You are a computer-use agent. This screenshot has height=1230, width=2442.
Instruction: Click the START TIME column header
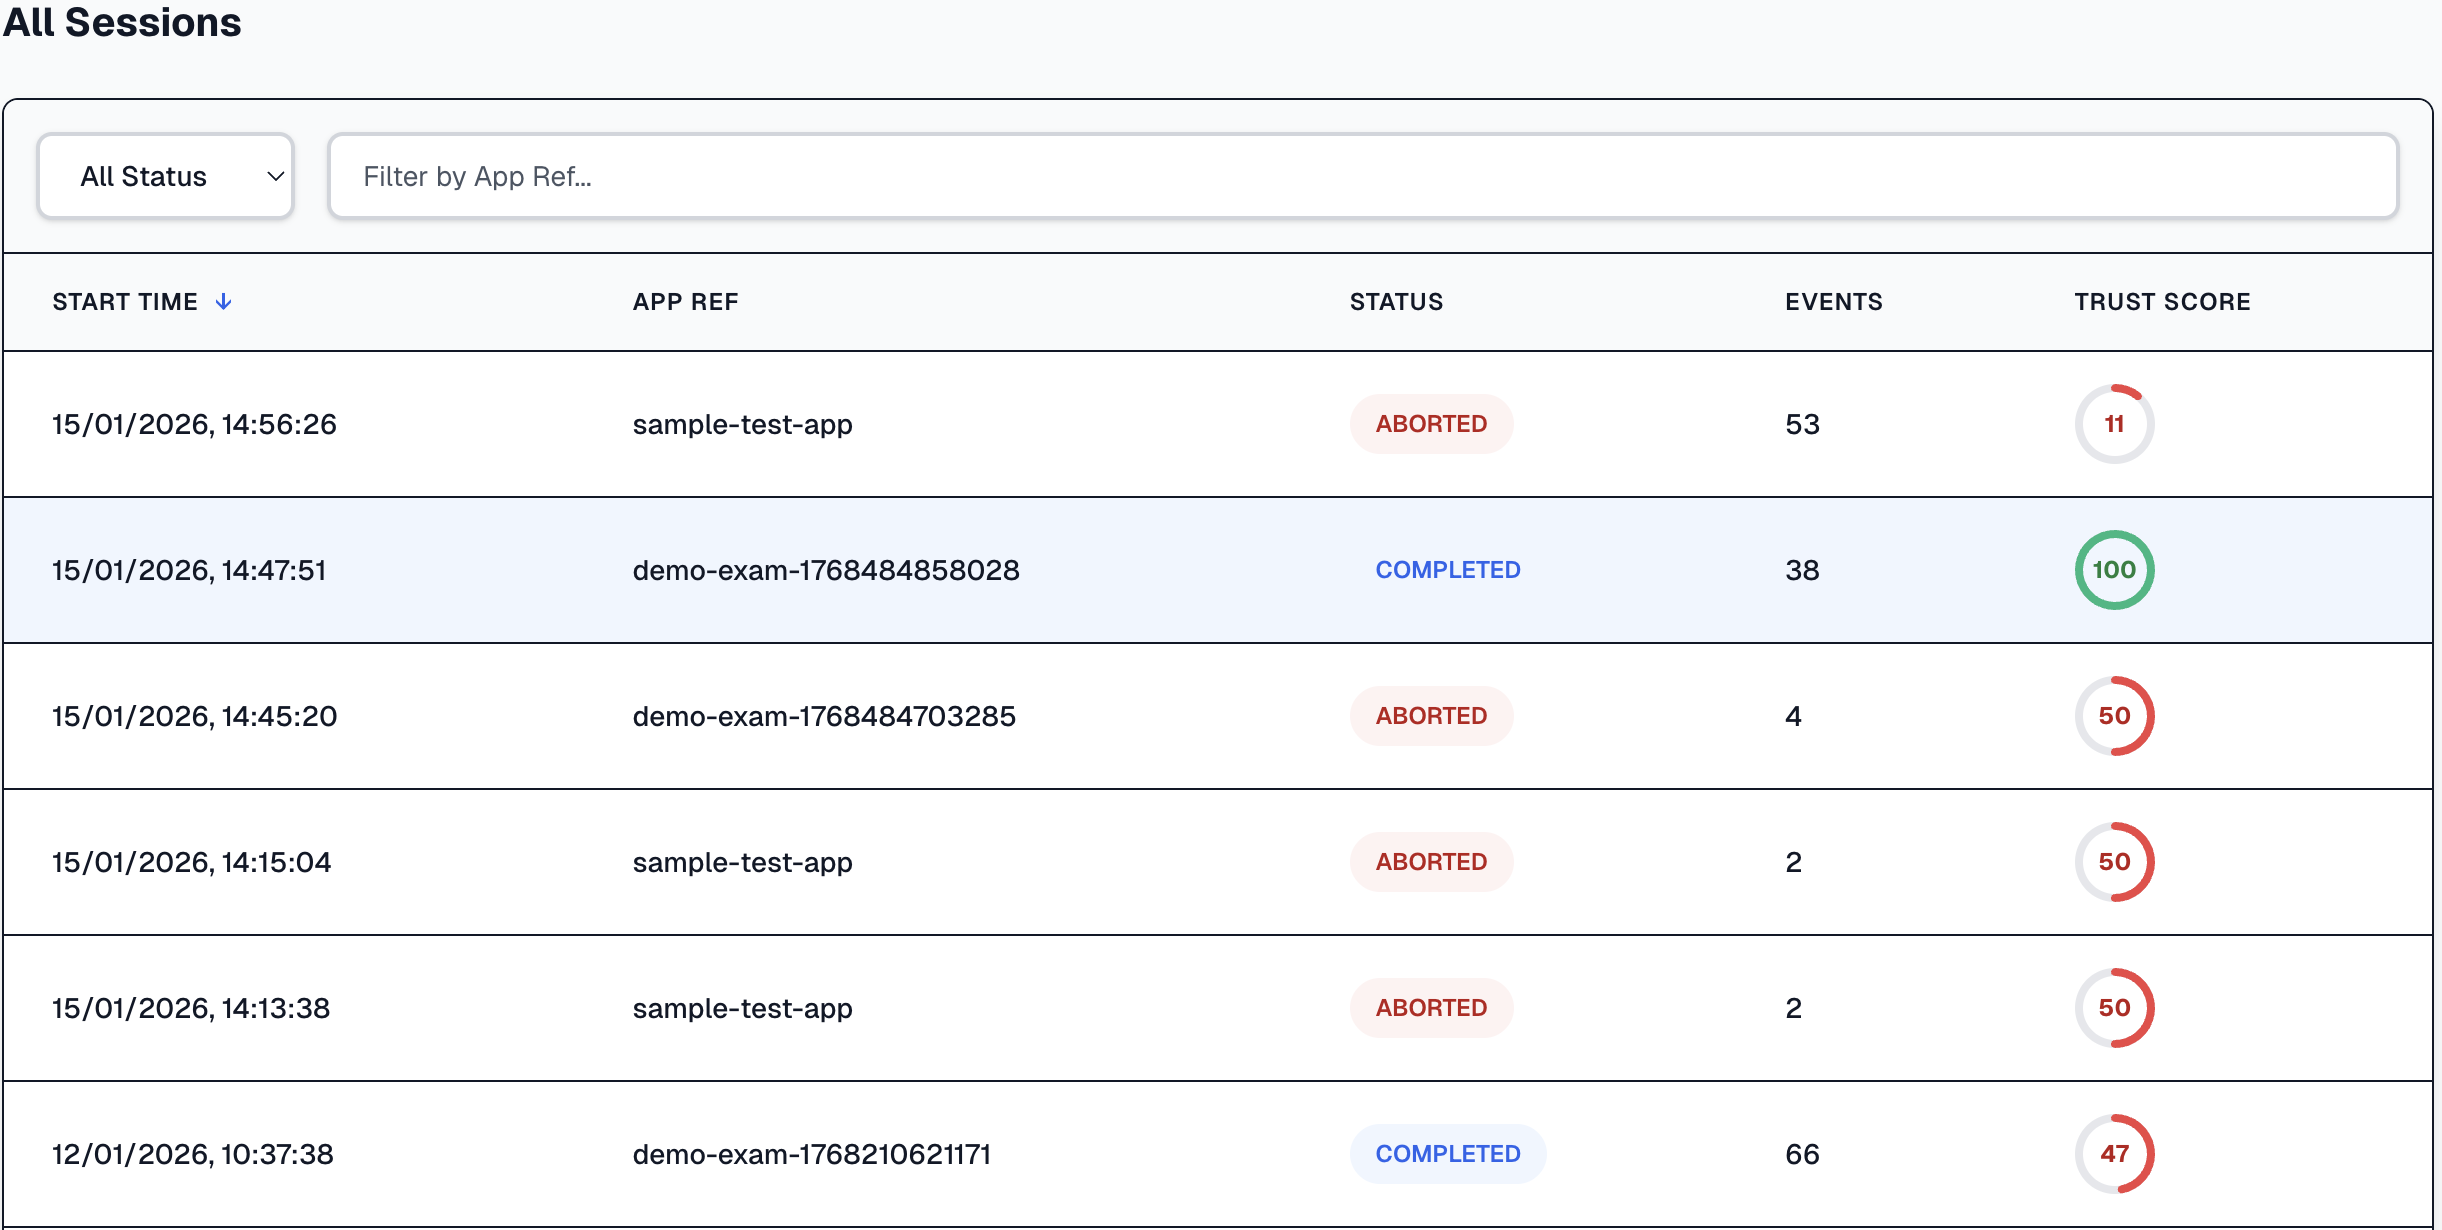click(126, 301)
